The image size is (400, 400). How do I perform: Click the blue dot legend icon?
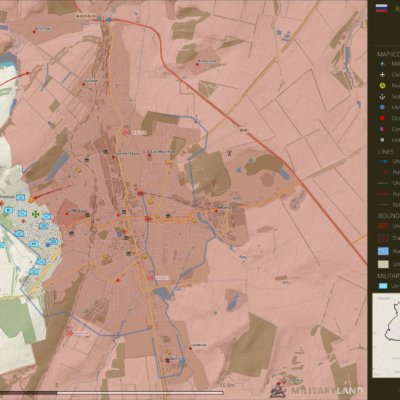pyautogui.click(x=383, y=107)
